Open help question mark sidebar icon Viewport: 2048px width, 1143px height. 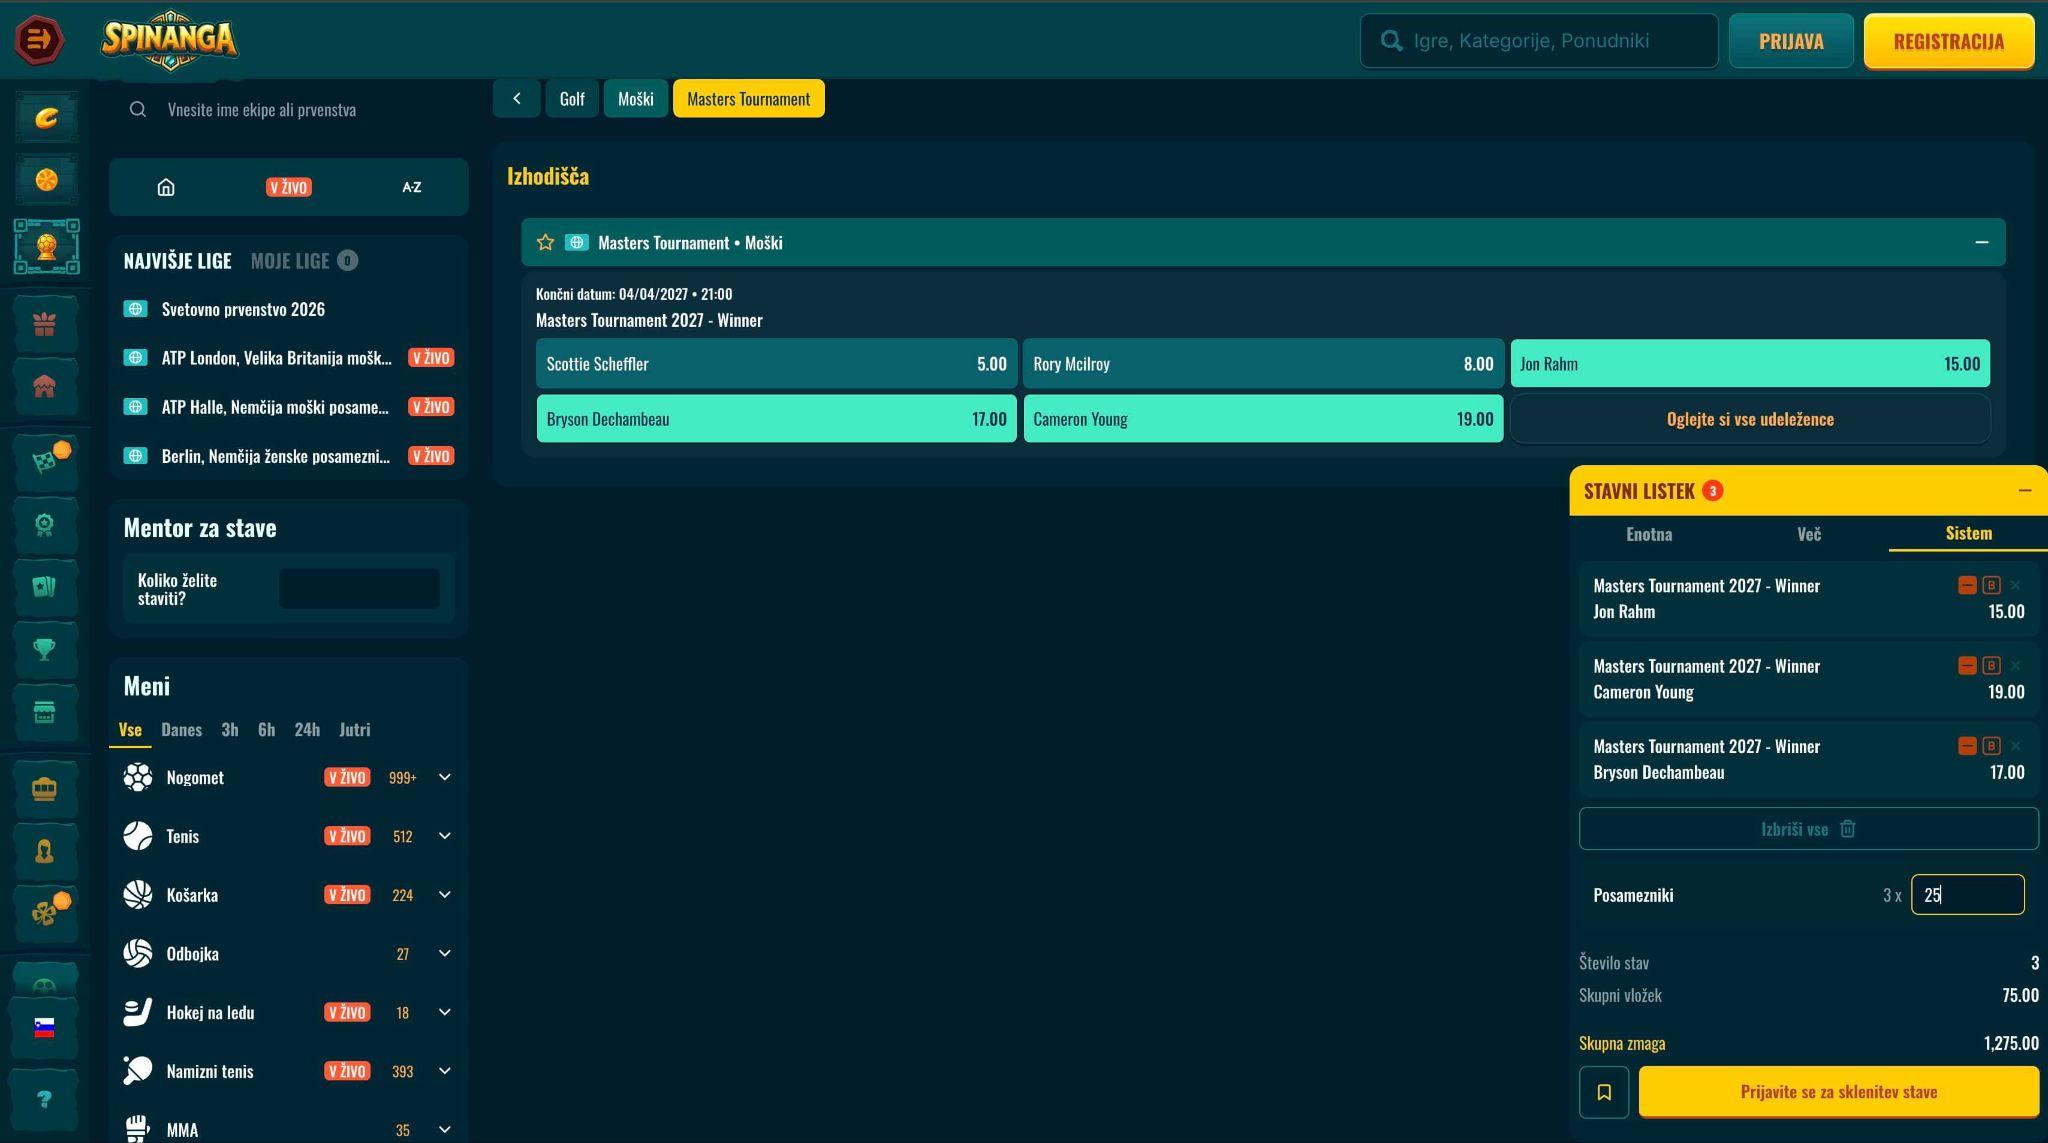(x=44, y=1099)
